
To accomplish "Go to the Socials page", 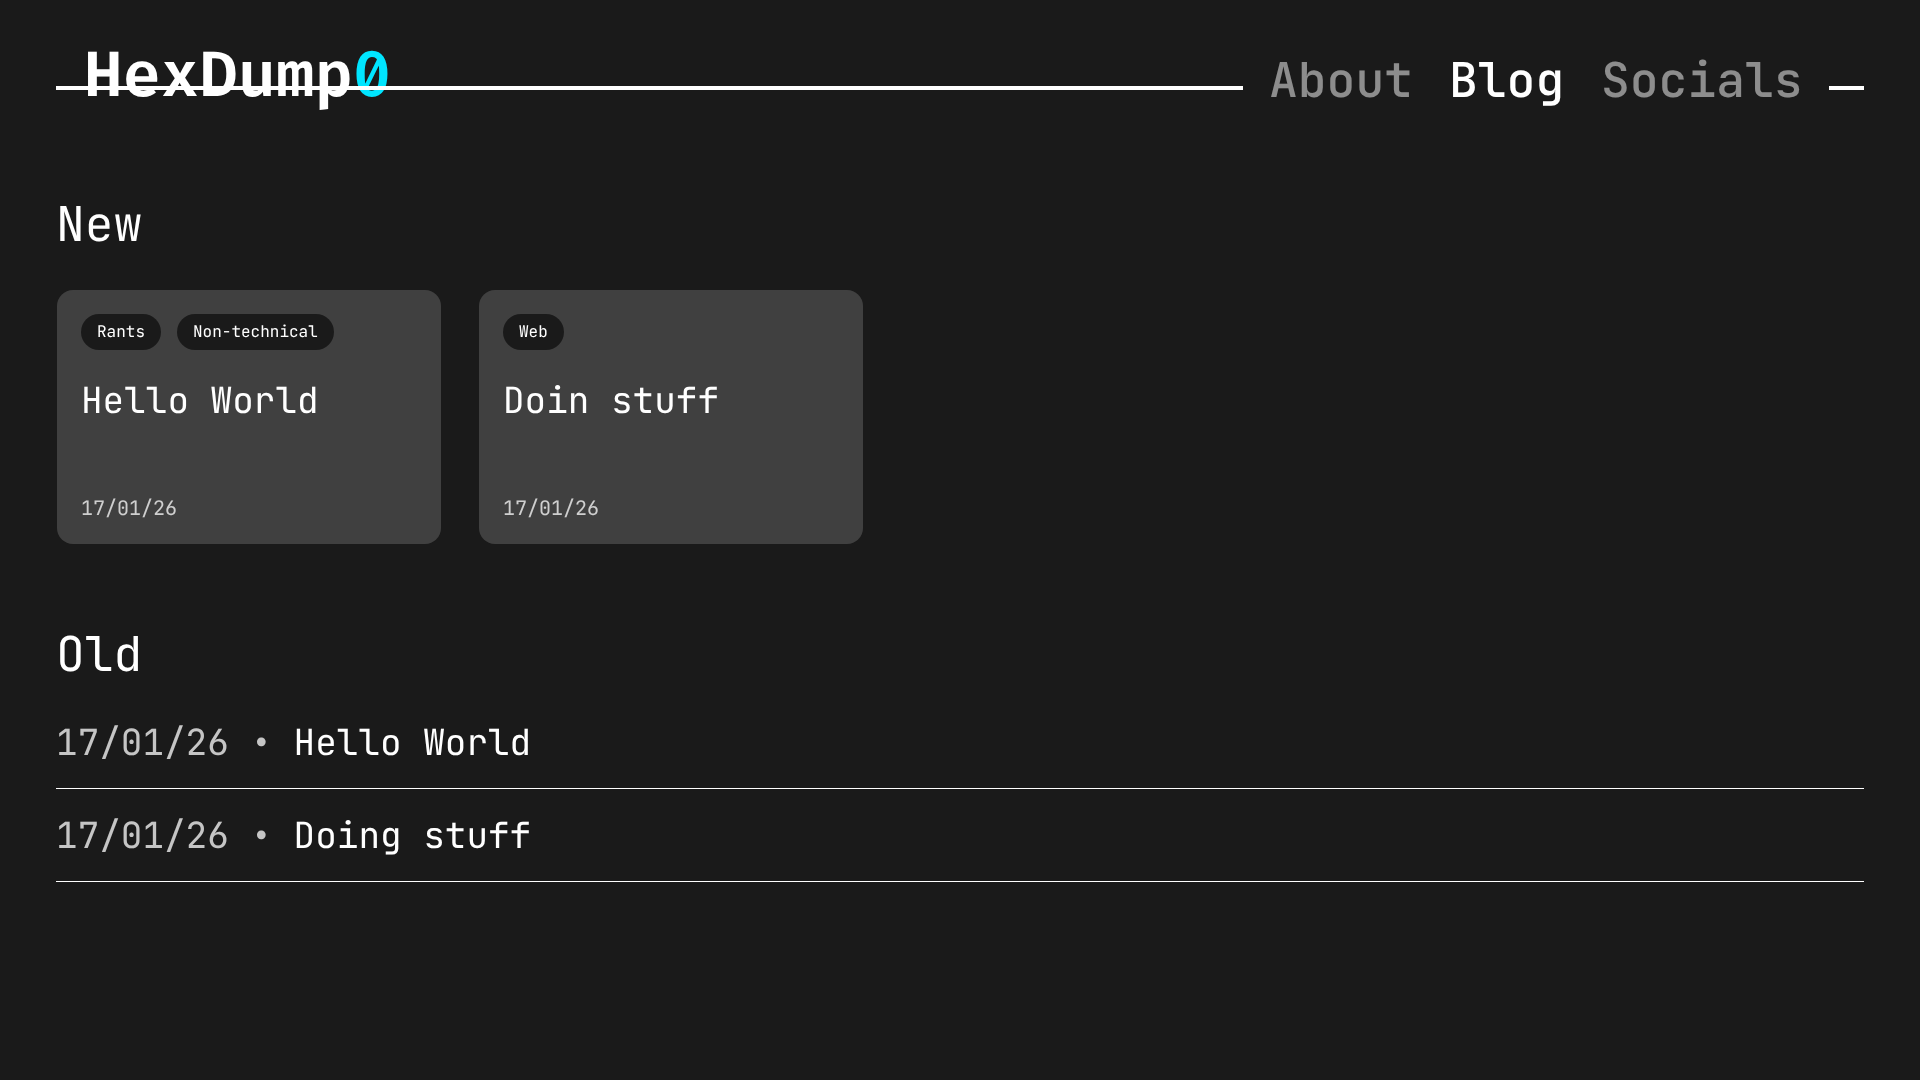I will click(1701, 81).
